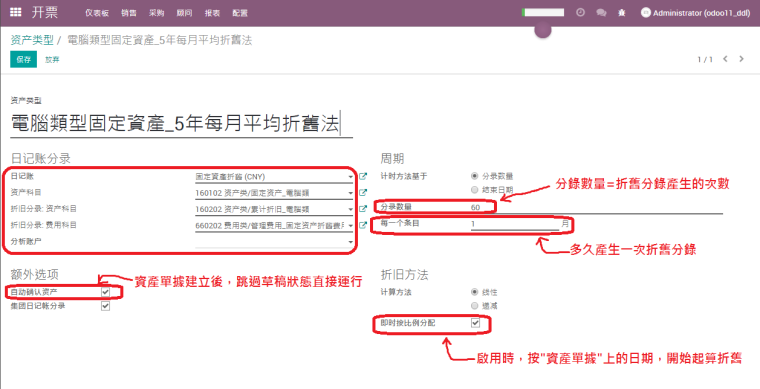Open the conversations chat bubble icon

coord(602,13)
